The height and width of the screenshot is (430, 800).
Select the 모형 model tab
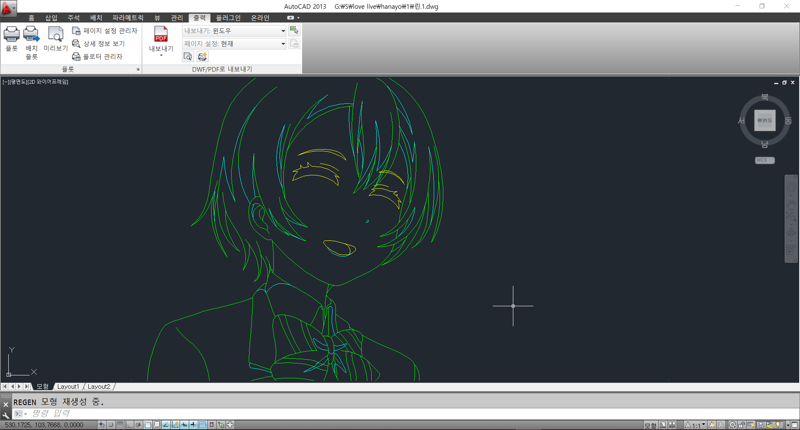tap(42, 387)
